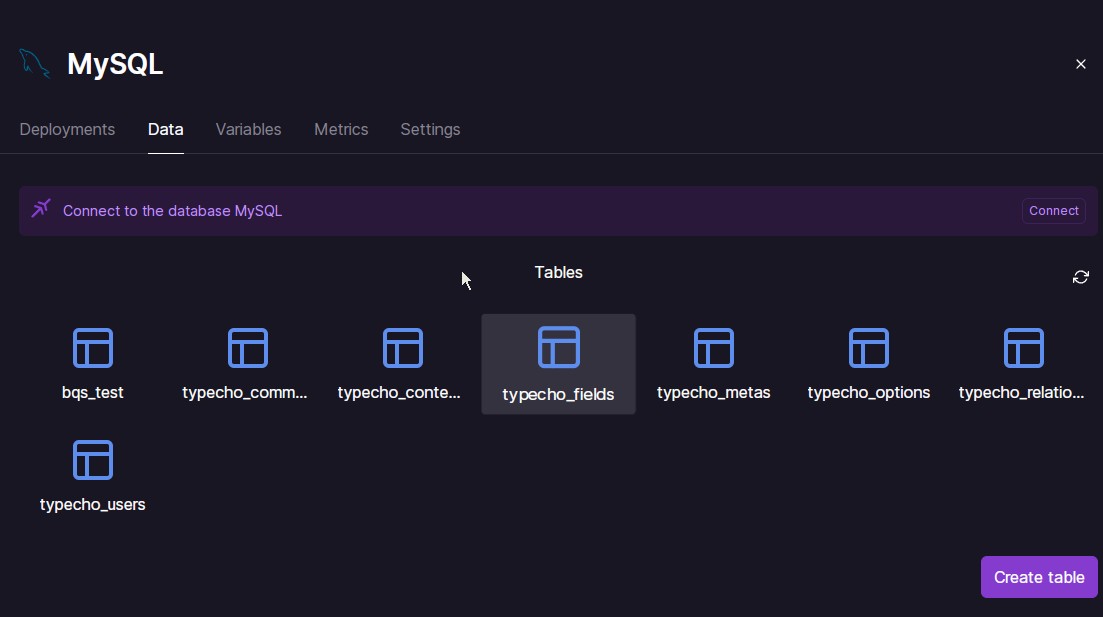Select the typecho_fields label
The height and width of the screenshot is (617, 1103).
[x=559, y=395]
